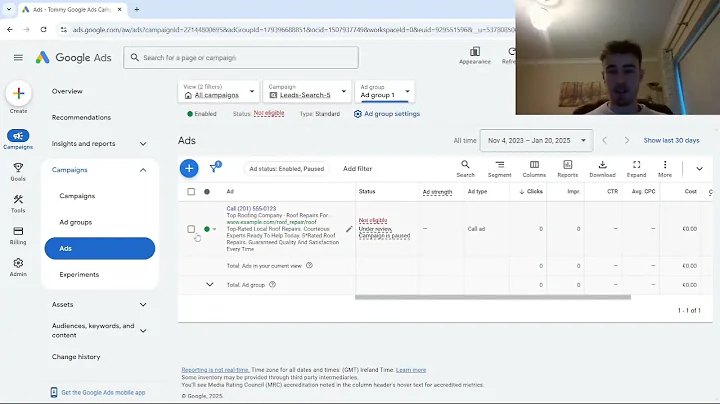Expand Audiences, keywords, and content
This screenshot has height=404, width=720.
coord(143,331)
